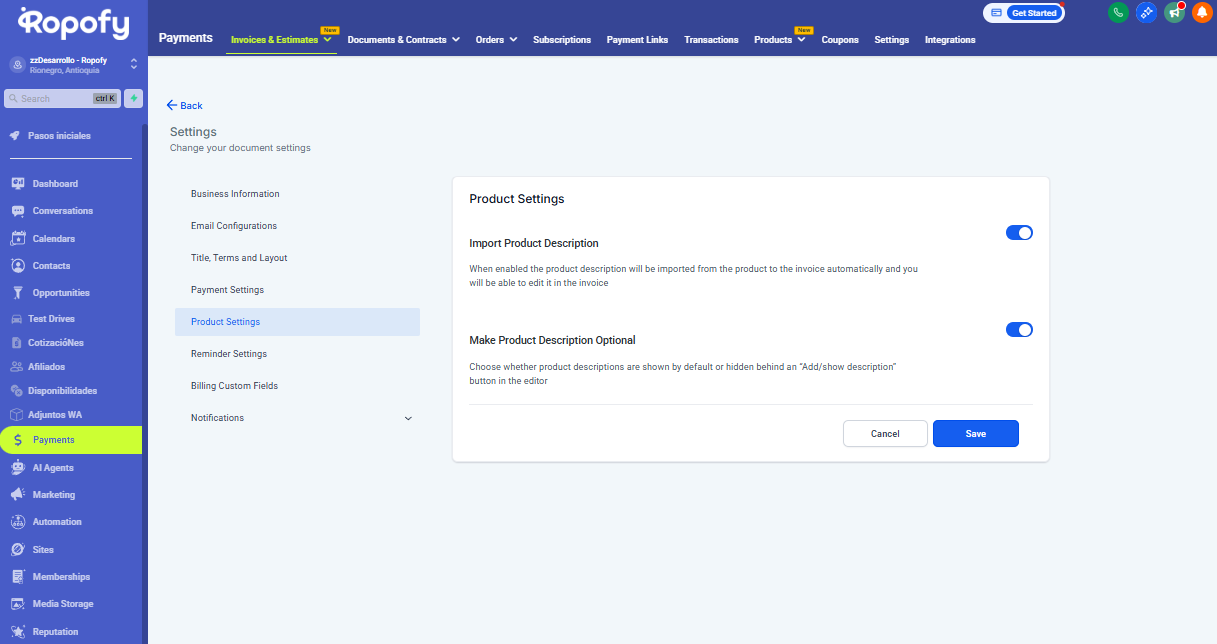The height and width of the screenshot is (644, 1217).
Task: Open the Documents & Contracts dropdown
Action: tap(403, 40)
